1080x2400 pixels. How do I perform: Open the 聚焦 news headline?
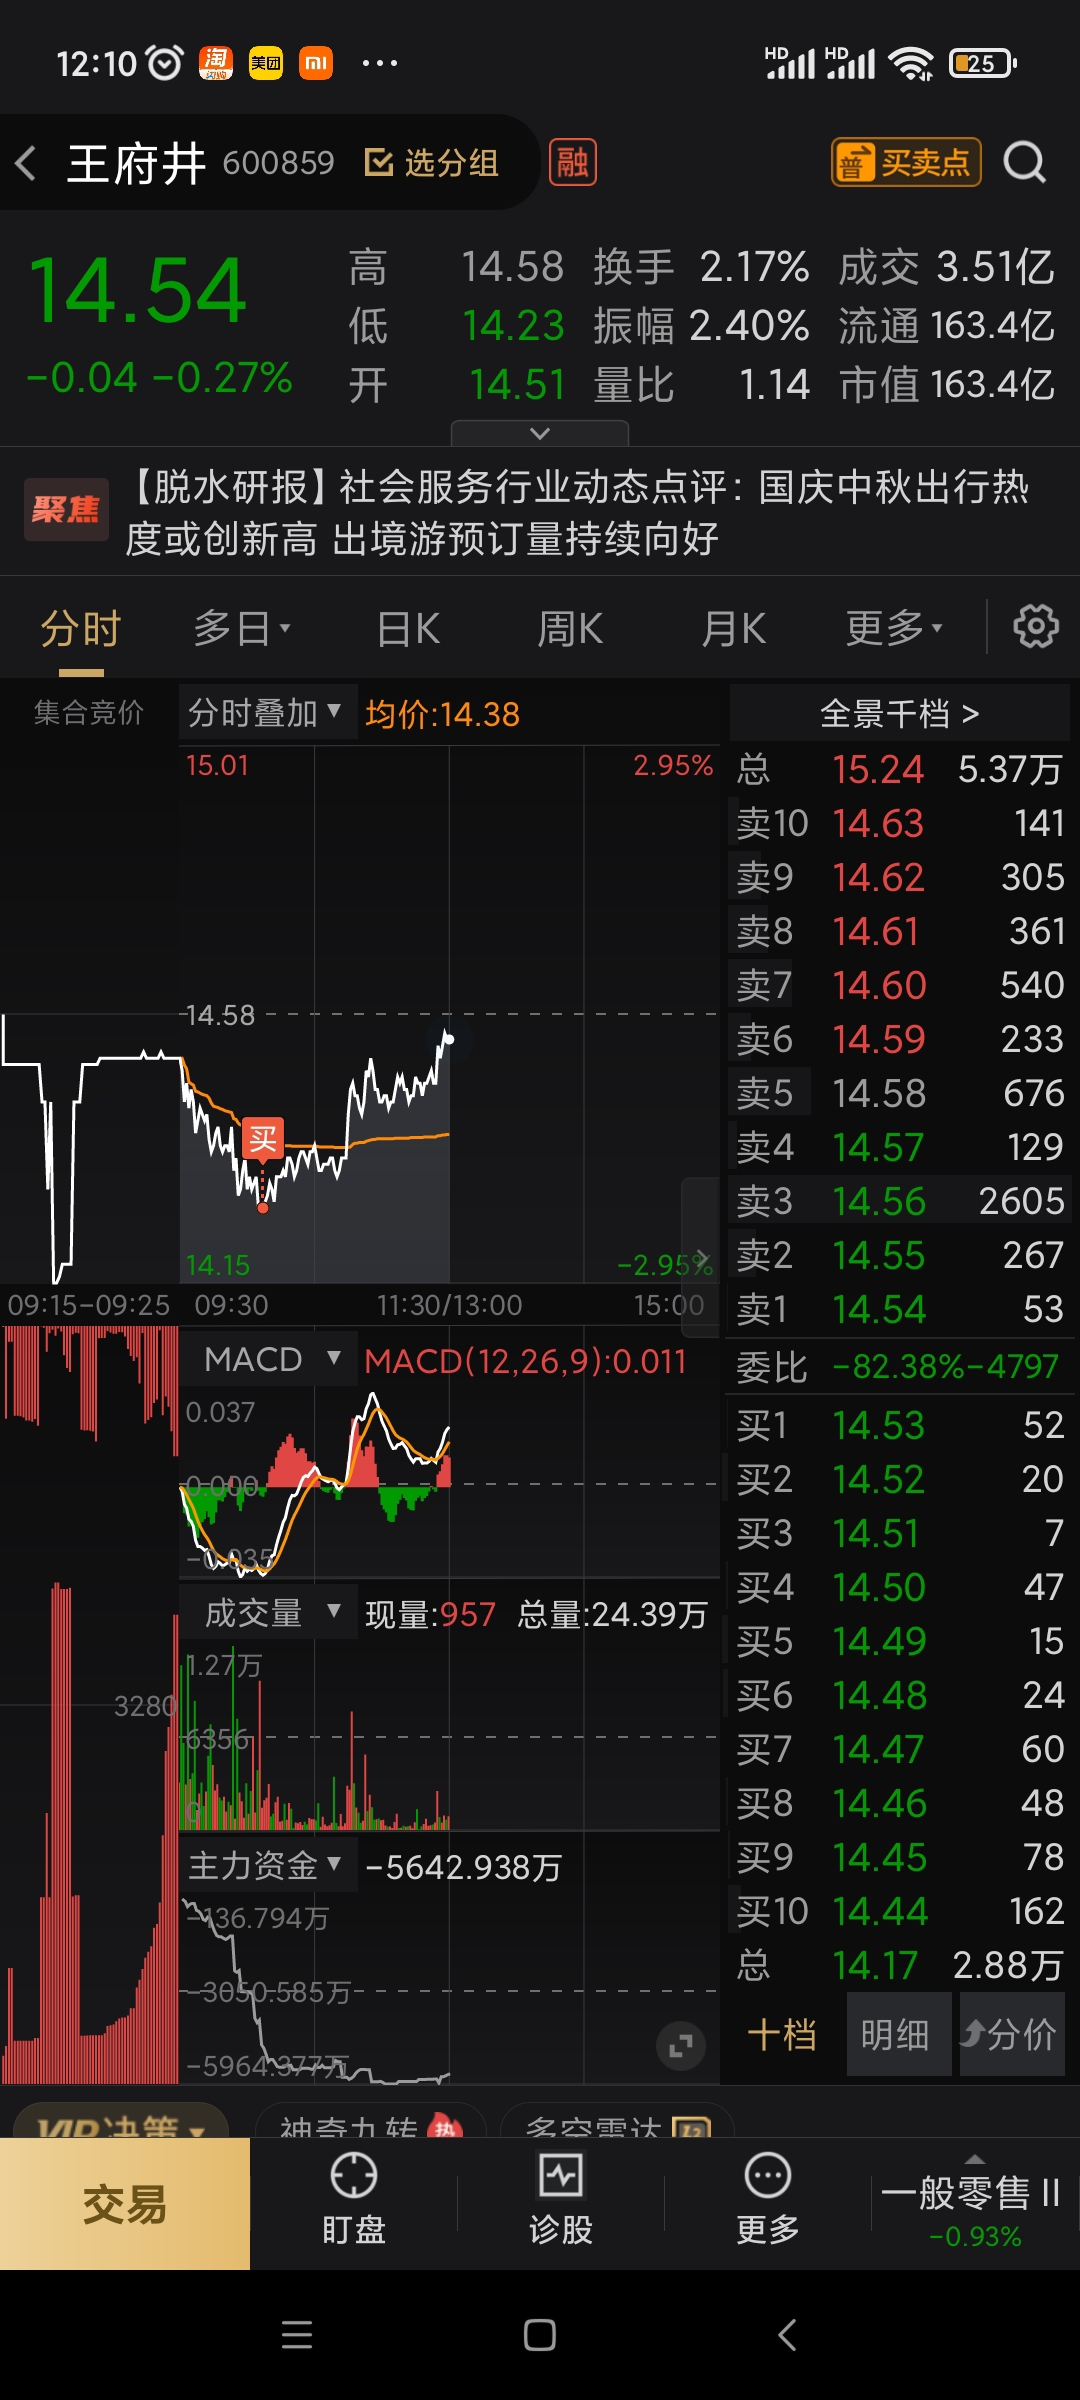pos(577,512)
